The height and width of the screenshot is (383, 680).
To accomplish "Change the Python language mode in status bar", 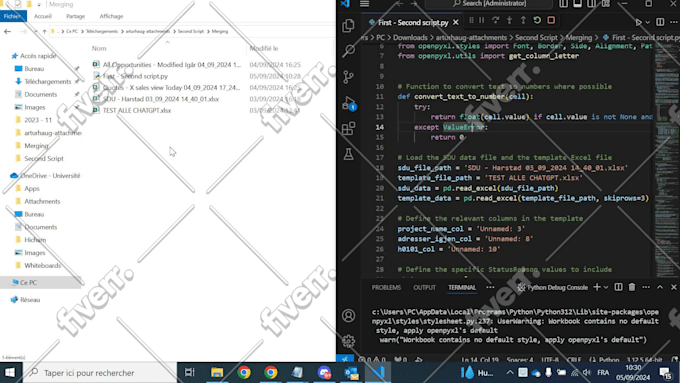I will click(x=609, y=360).
